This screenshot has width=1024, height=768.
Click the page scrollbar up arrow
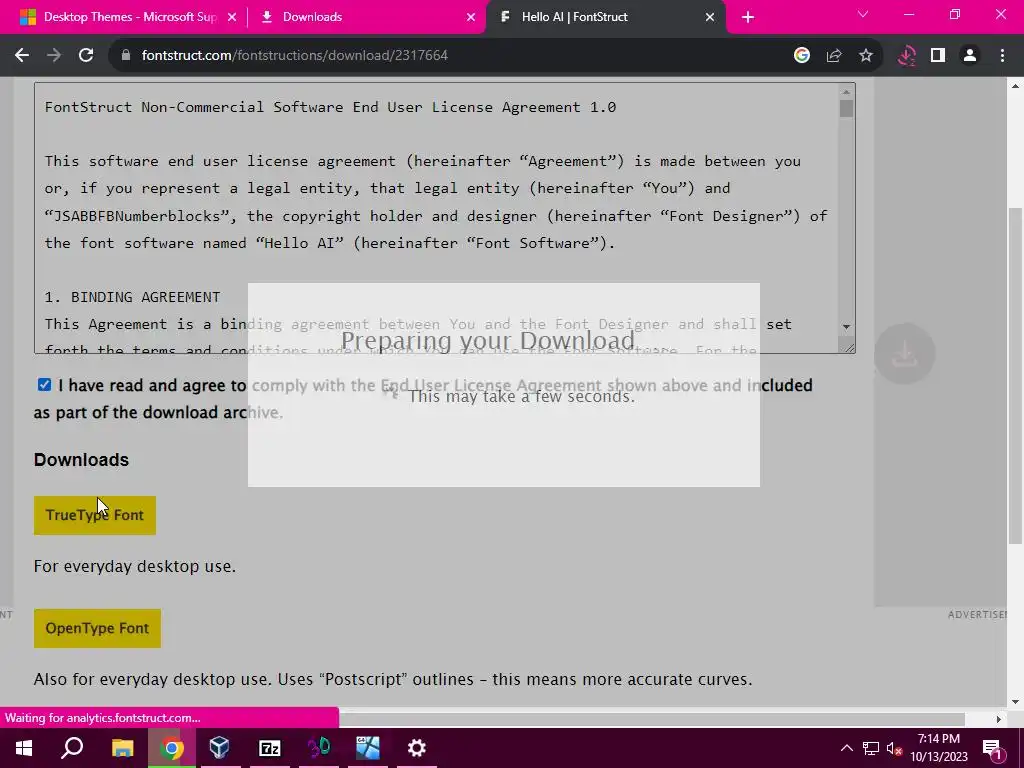coord(1016,86)
